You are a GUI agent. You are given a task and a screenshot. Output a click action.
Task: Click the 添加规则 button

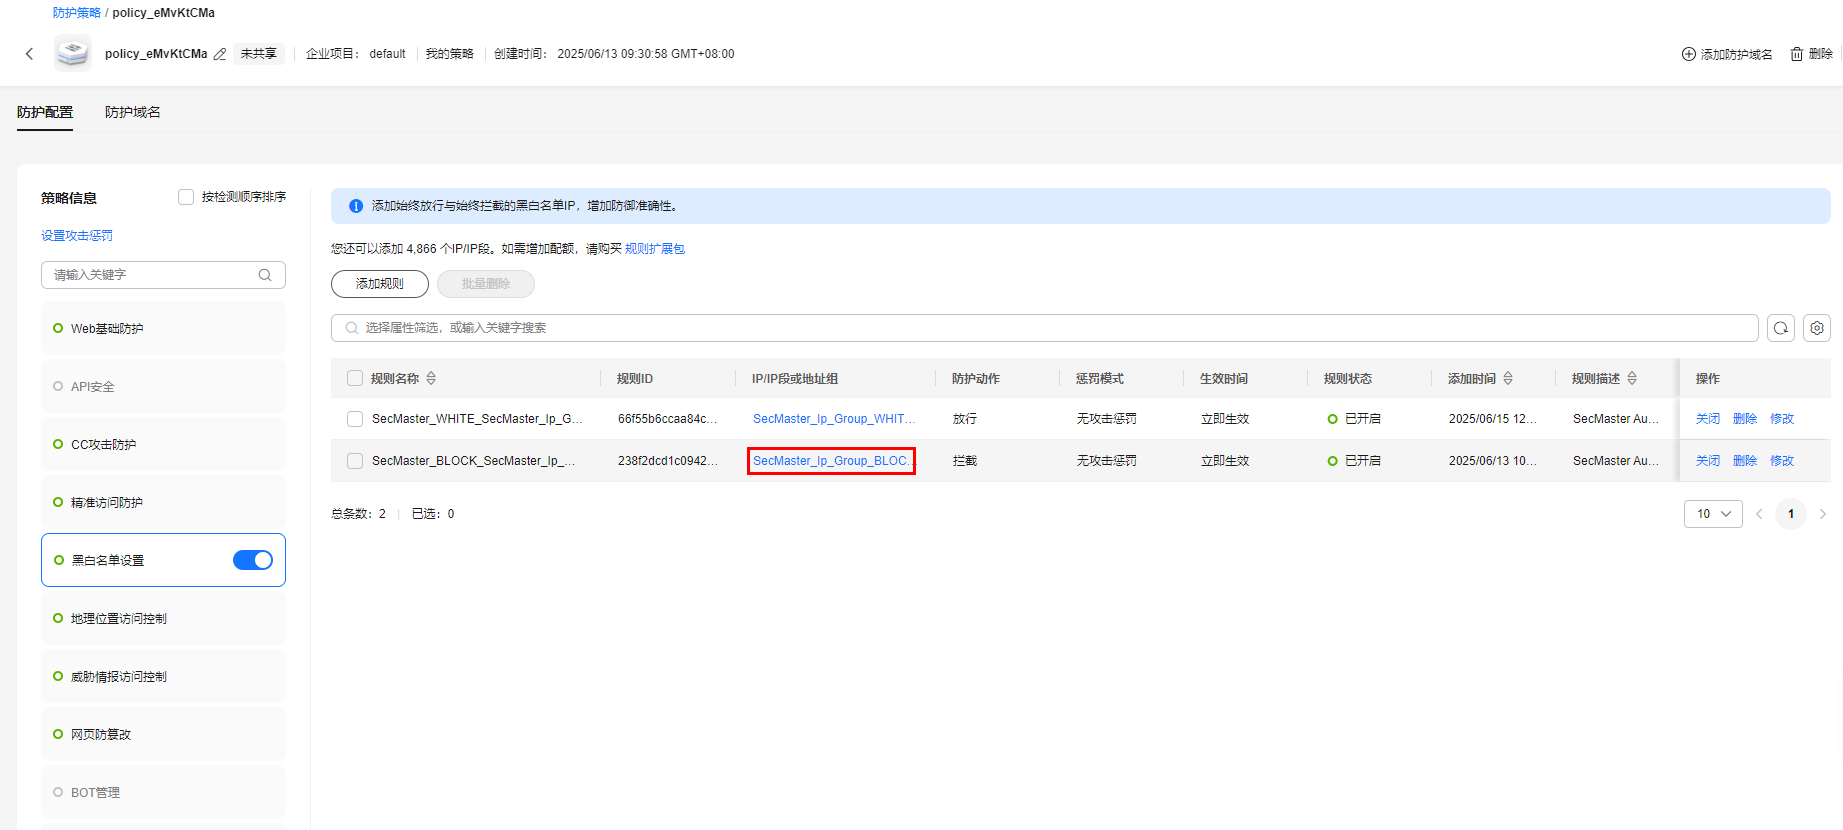(x=380, y=284)
